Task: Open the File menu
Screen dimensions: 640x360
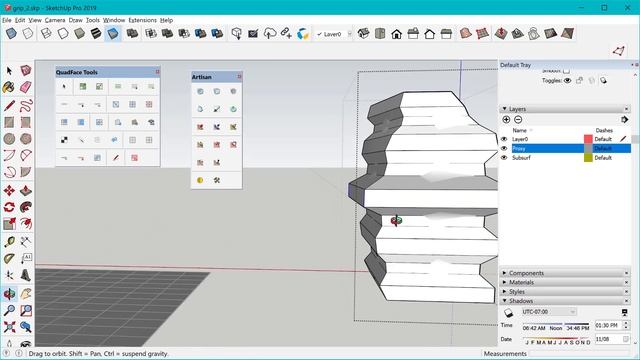Action: pos(7,20)
